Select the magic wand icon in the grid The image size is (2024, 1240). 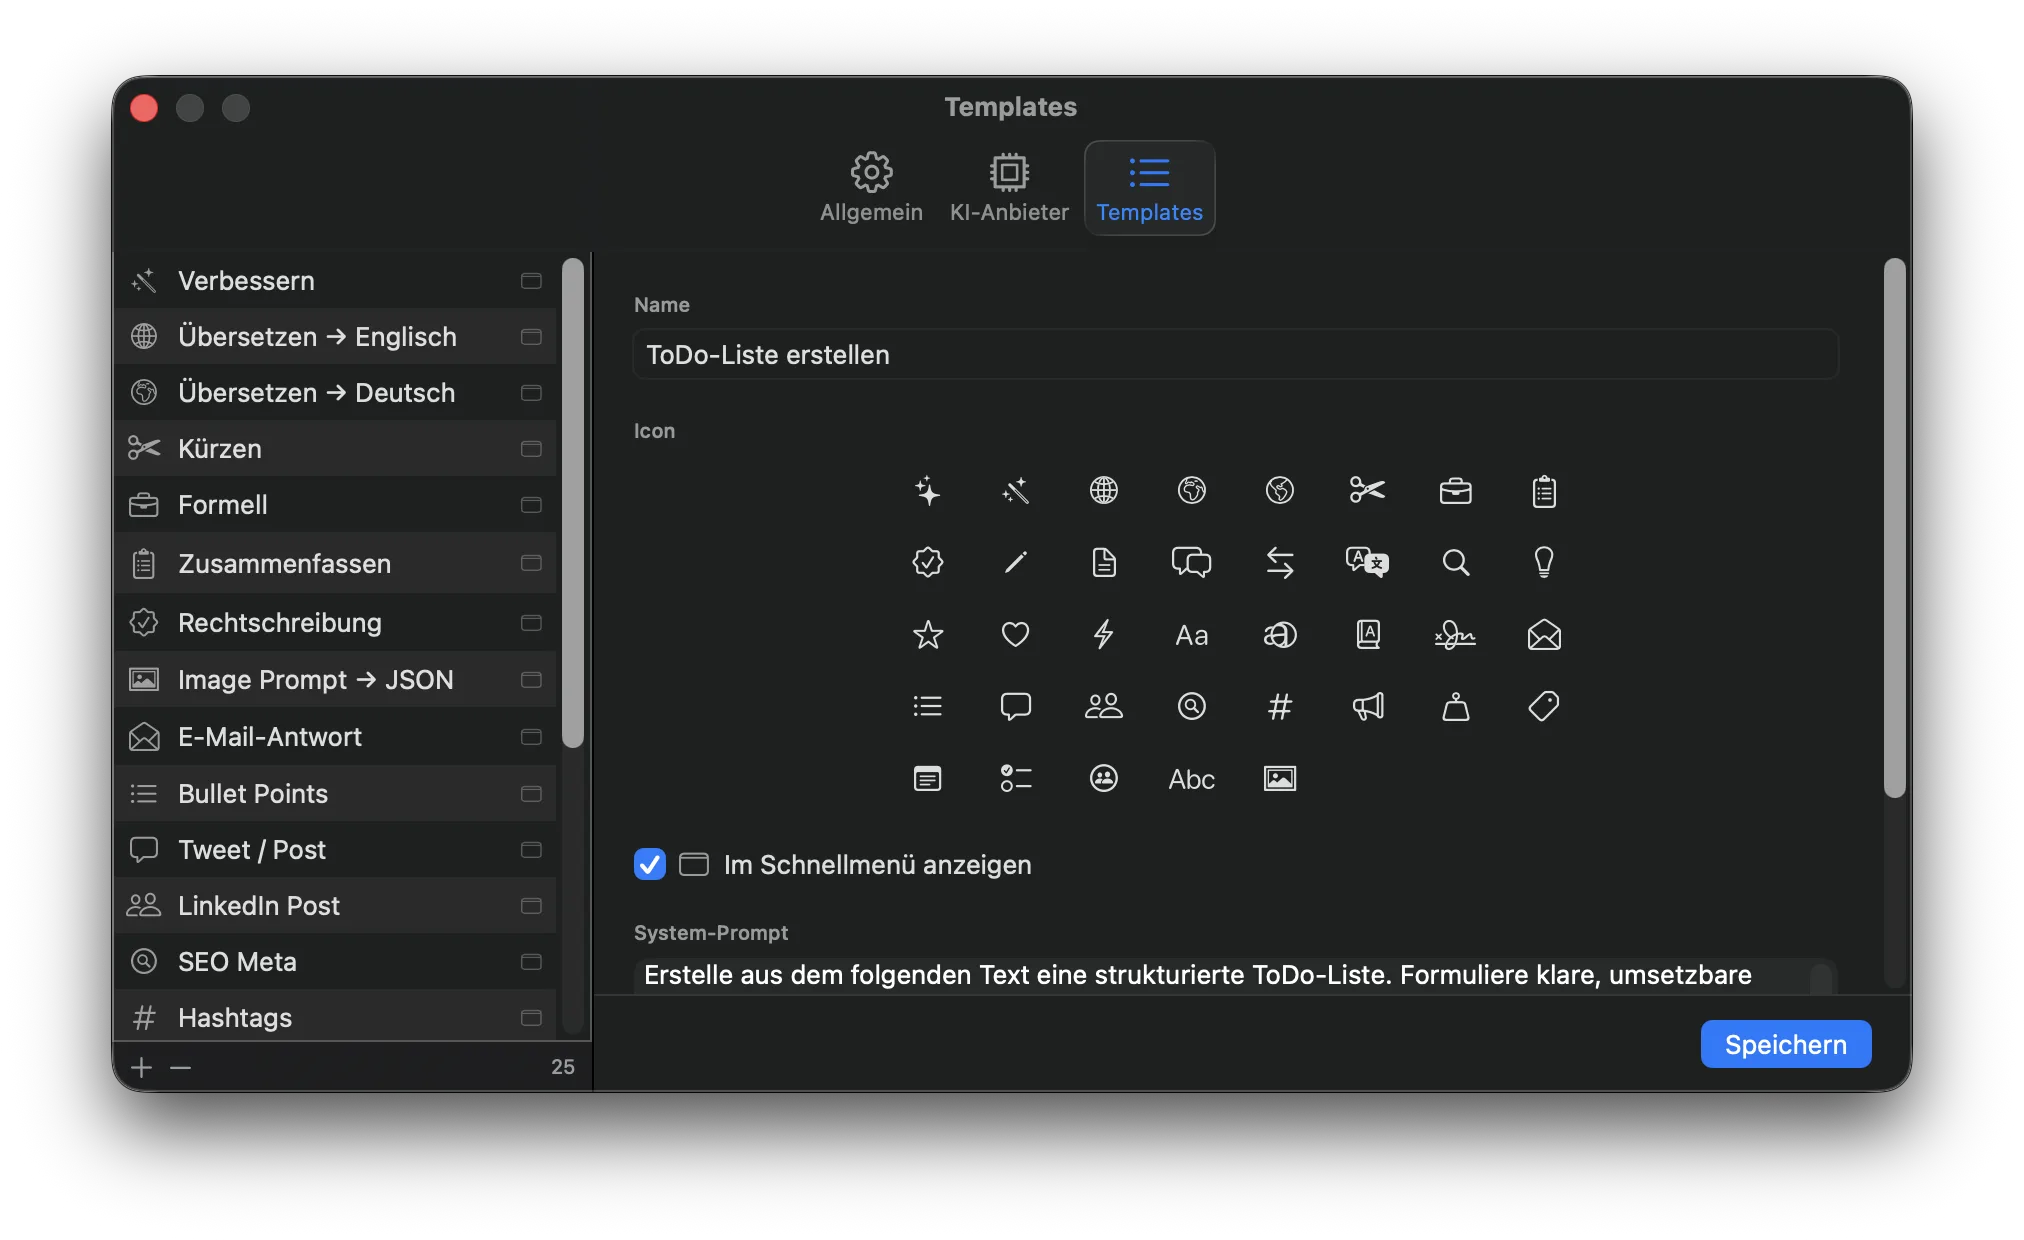(x=1016, y=491)
